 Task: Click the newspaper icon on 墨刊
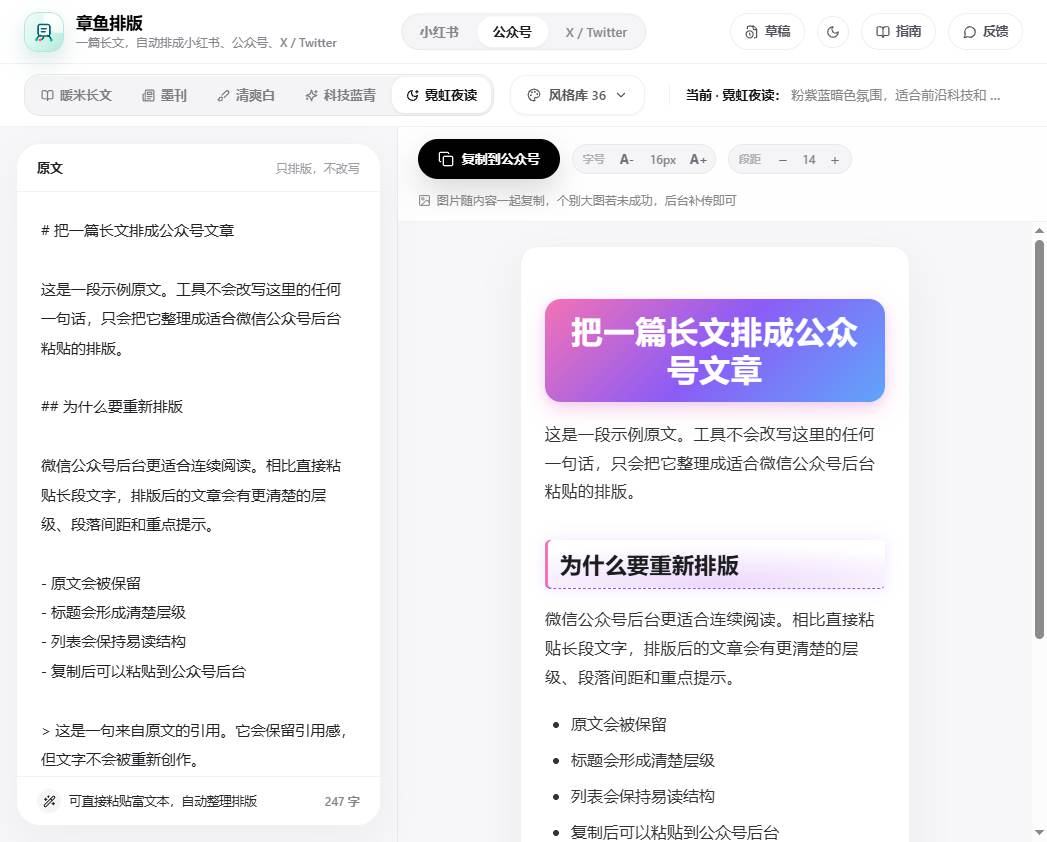(148, 95)
